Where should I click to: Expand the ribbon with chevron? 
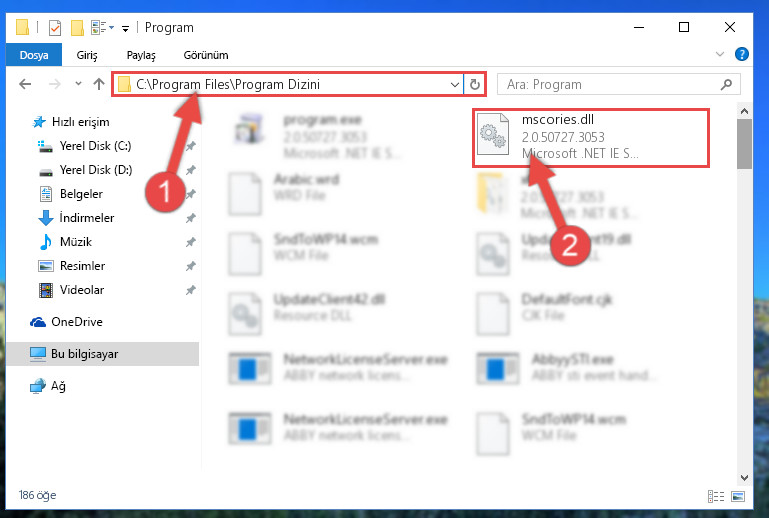719,54
